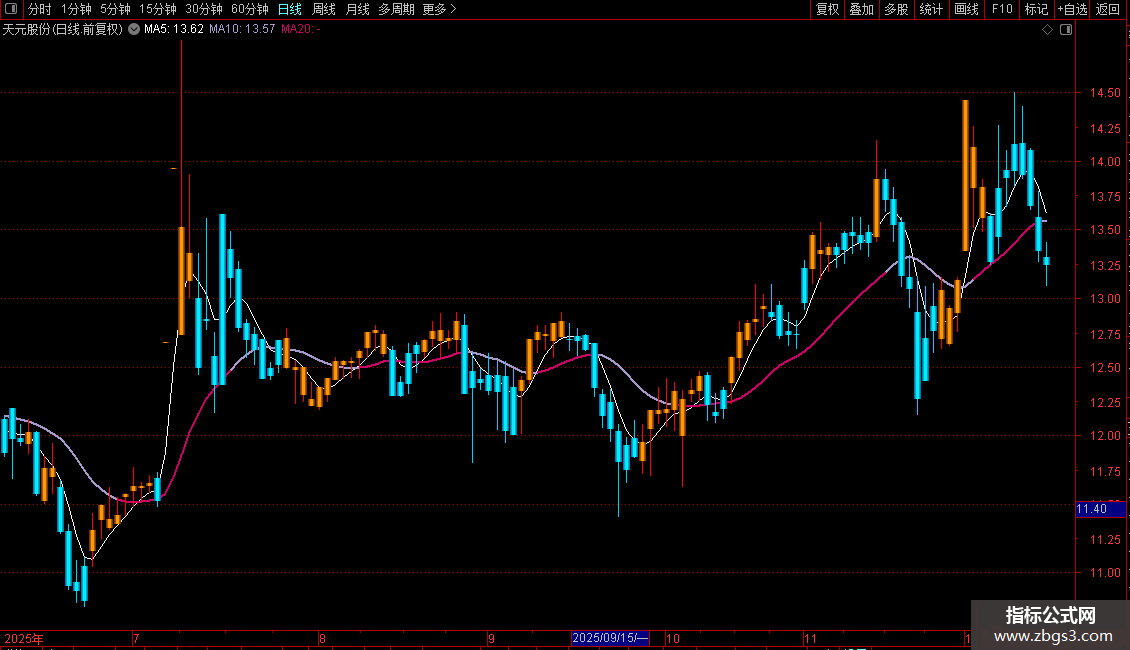1130x650 pixels.
Task: Click the 返回 back button
Action: point(1108,9)
